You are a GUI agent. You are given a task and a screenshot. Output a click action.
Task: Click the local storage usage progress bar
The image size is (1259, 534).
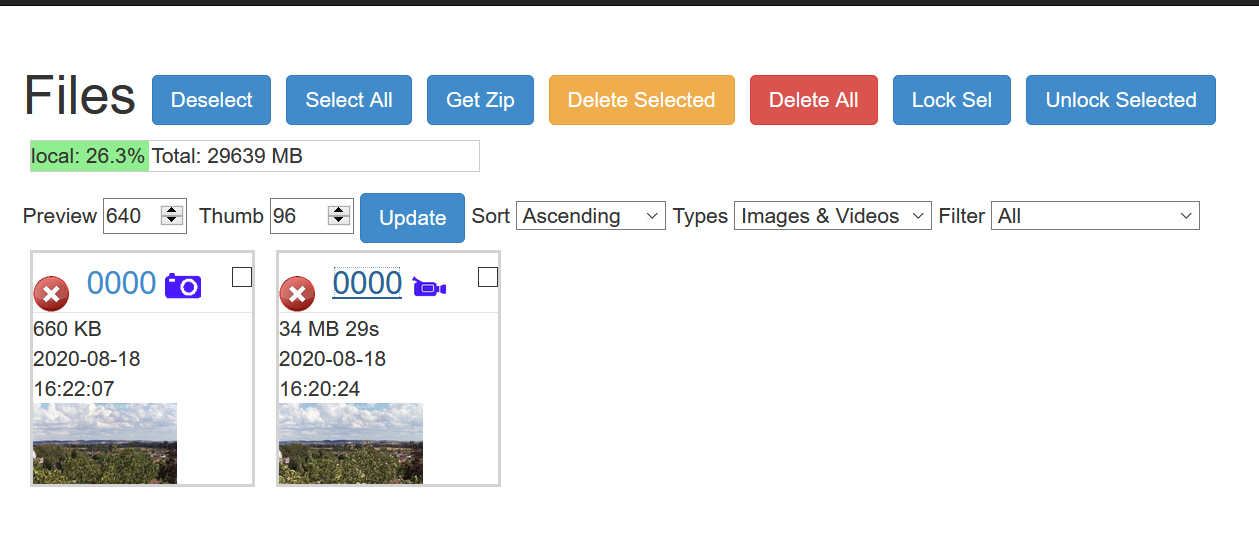coord(255,156)
